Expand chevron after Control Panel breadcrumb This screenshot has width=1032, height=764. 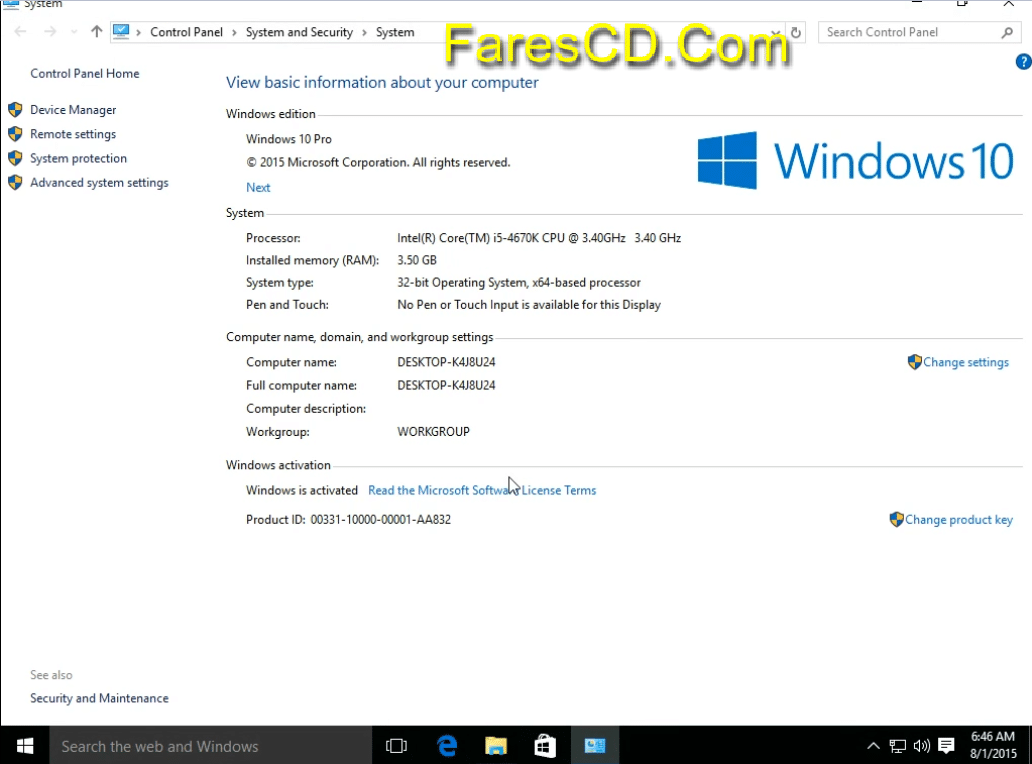pyautogui.click(x=234, y=33)
